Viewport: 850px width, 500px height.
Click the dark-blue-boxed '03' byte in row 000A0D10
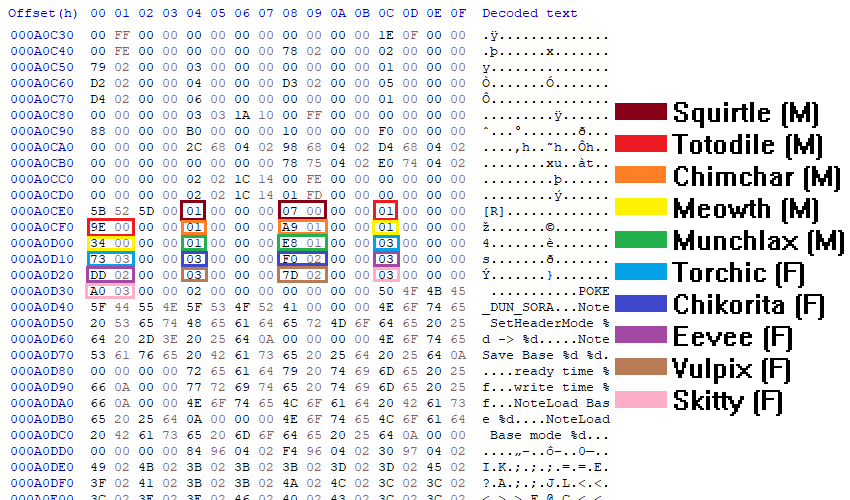(193, 259)
